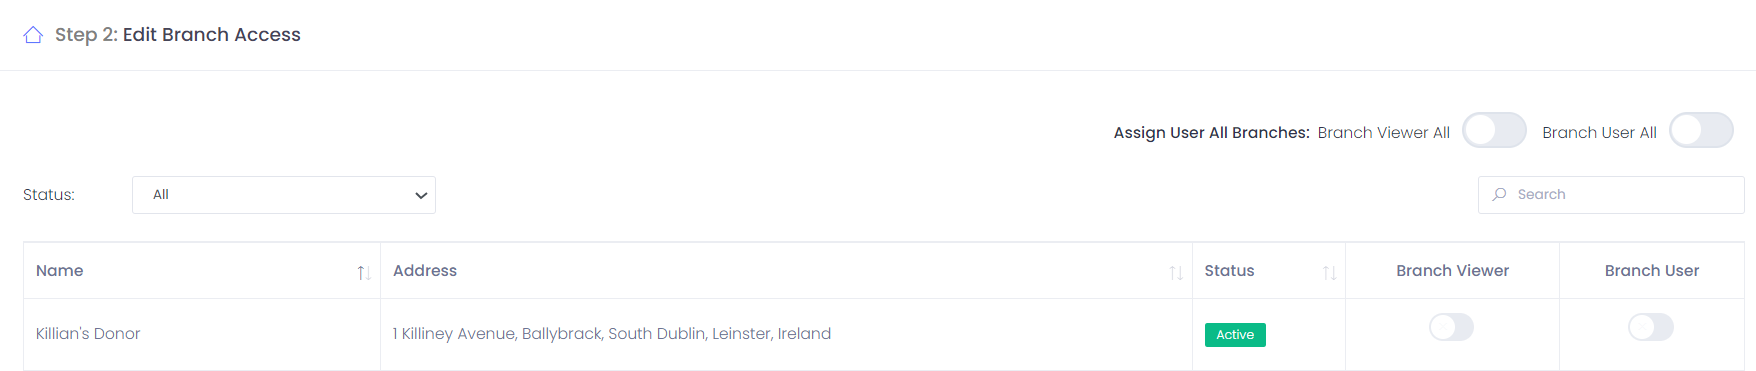Select the Killian's Donor row name
Screen dimensions: 1756x371
click(88, 334)
